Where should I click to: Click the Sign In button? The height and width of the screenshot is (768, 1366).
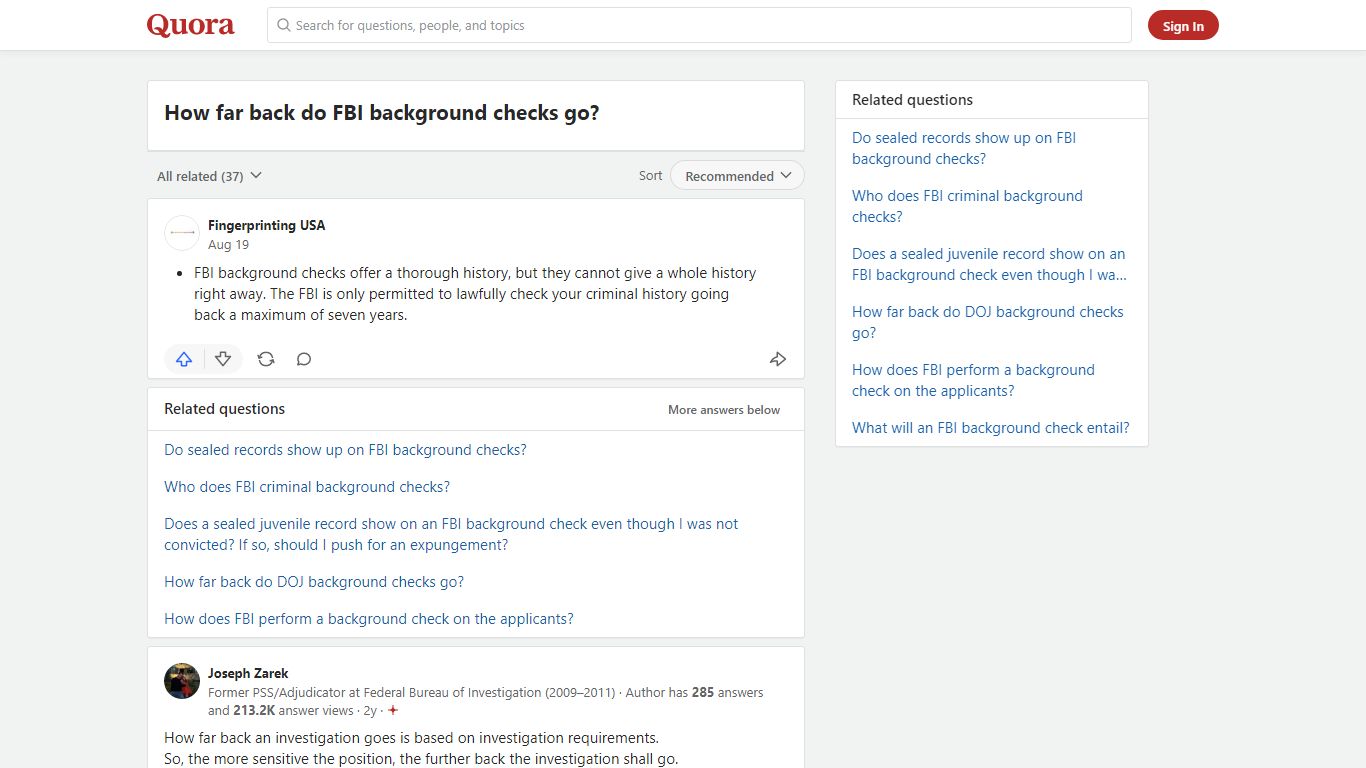1183,26
